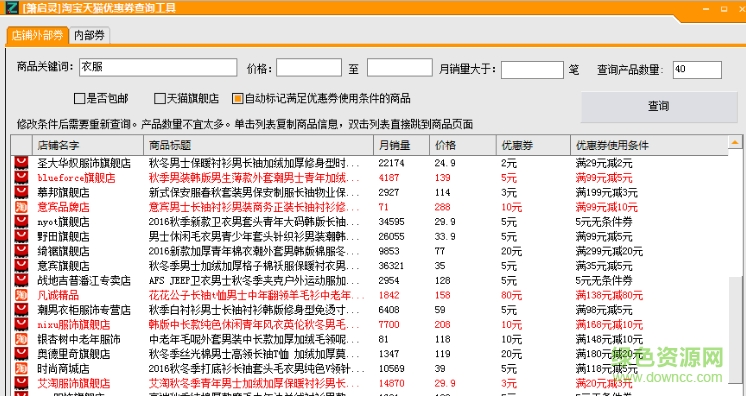Click Tmall icon beside 战地吉普潘江专卖店
Viewport: 746px width, 396px height.
point(21,281)
